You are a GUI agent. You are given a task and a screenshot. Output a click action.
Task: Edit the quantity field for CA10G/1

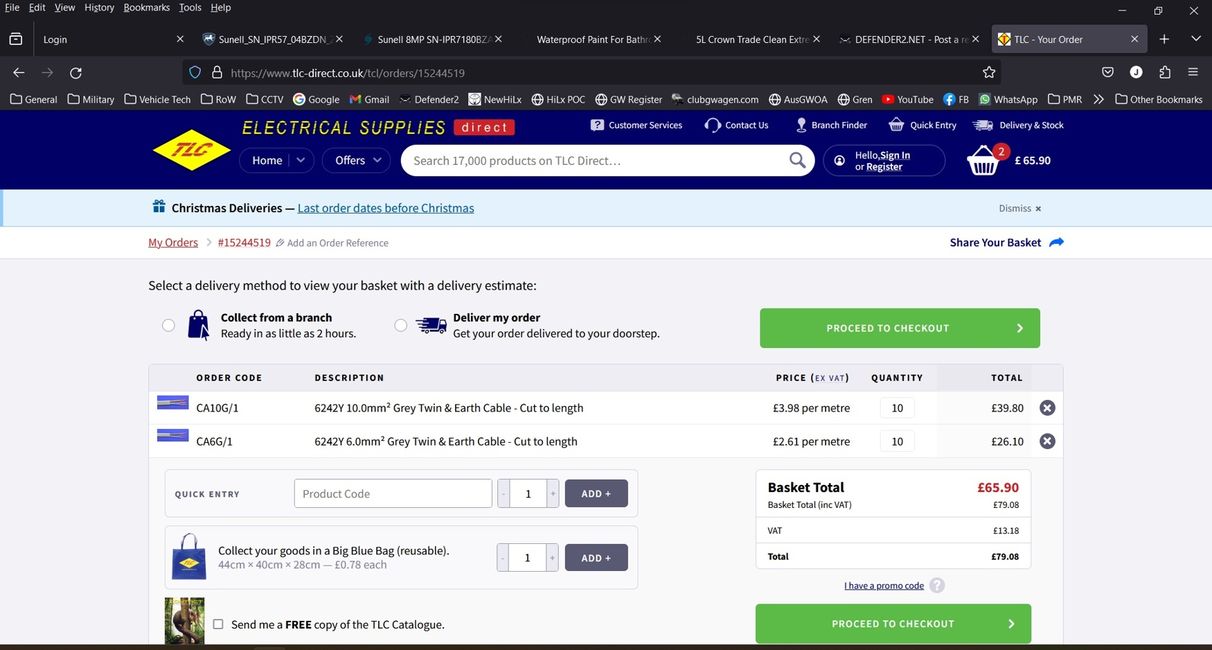point(897,408)
